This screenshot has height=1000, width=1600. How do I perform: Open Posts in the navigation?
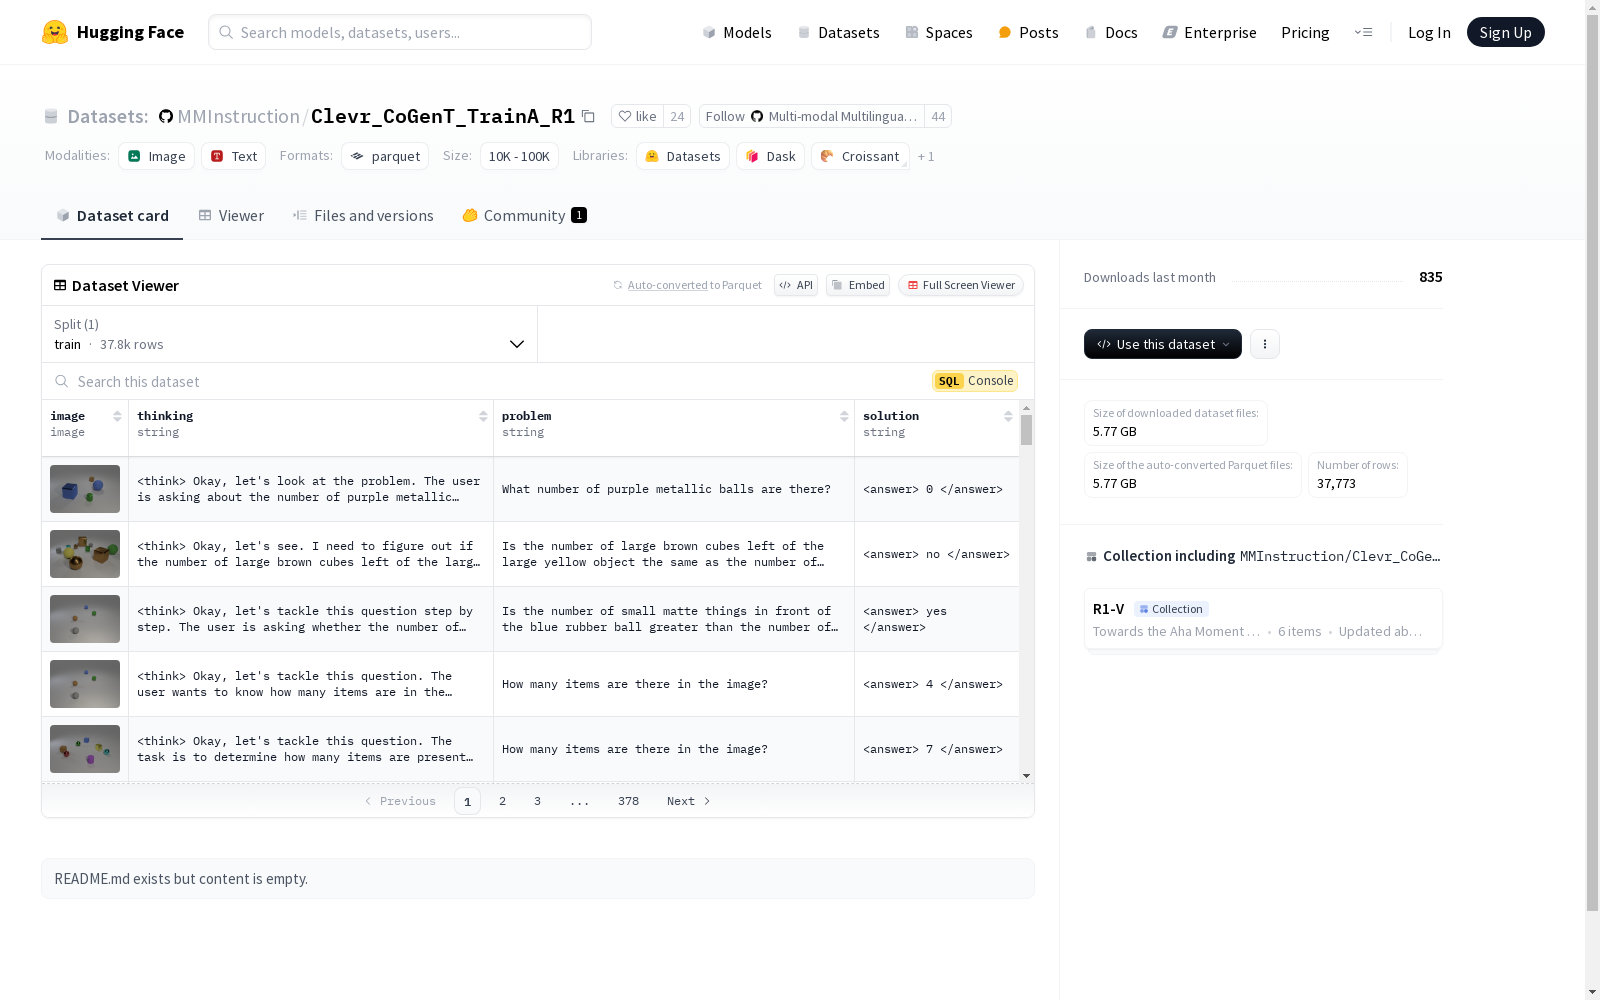(x=1029, y=32)
